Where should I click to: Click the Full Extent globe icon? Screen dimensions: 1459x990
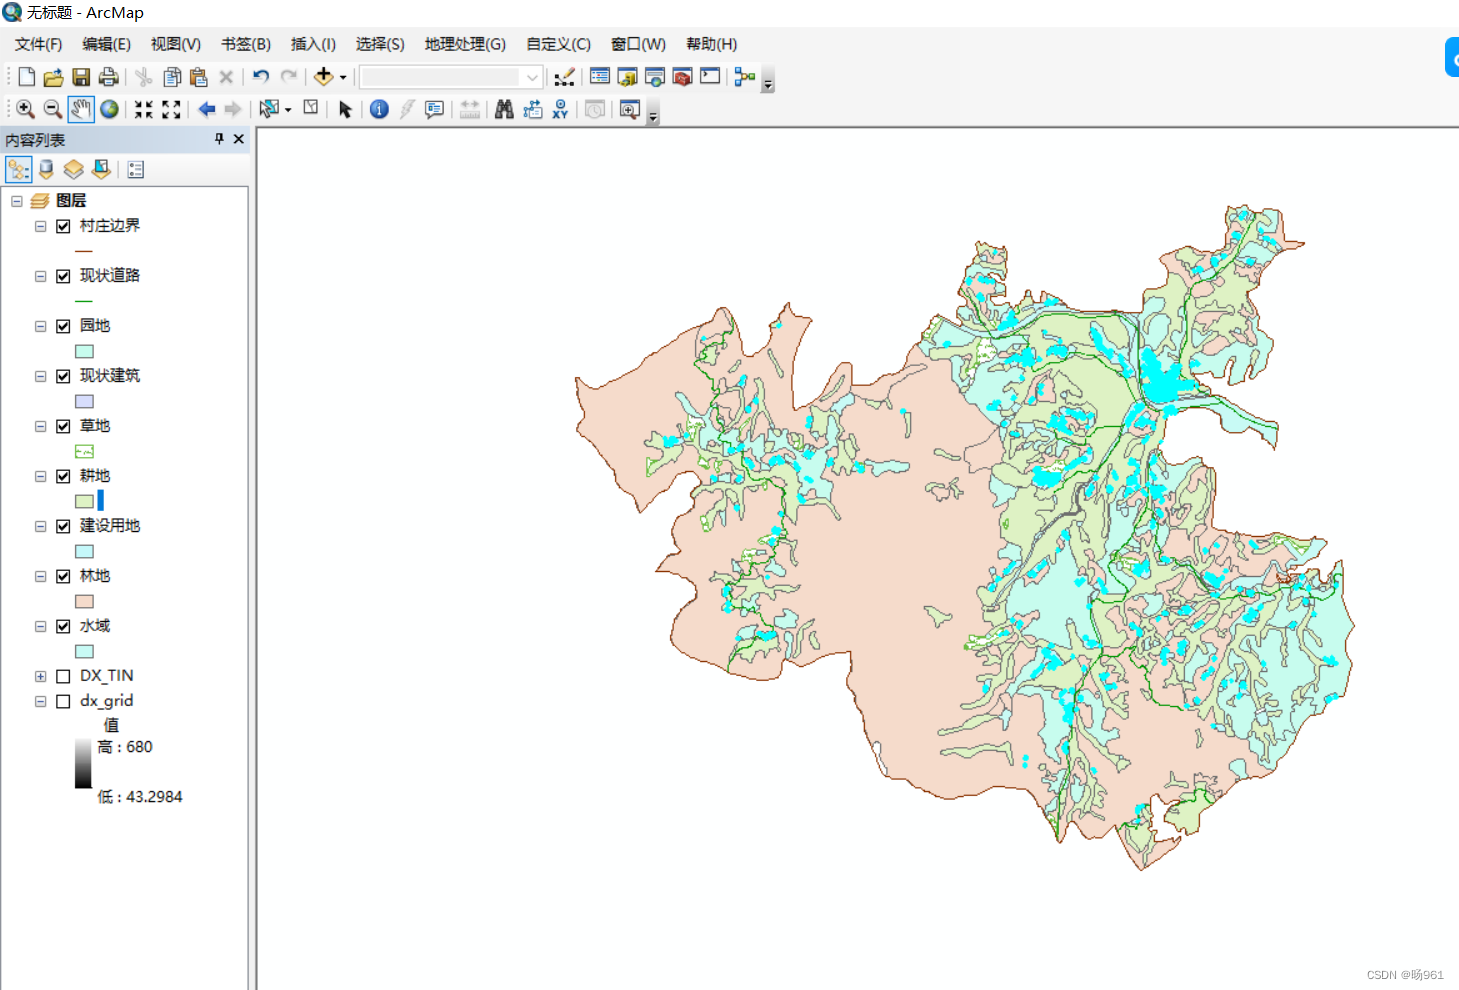[x=109, y=109]
